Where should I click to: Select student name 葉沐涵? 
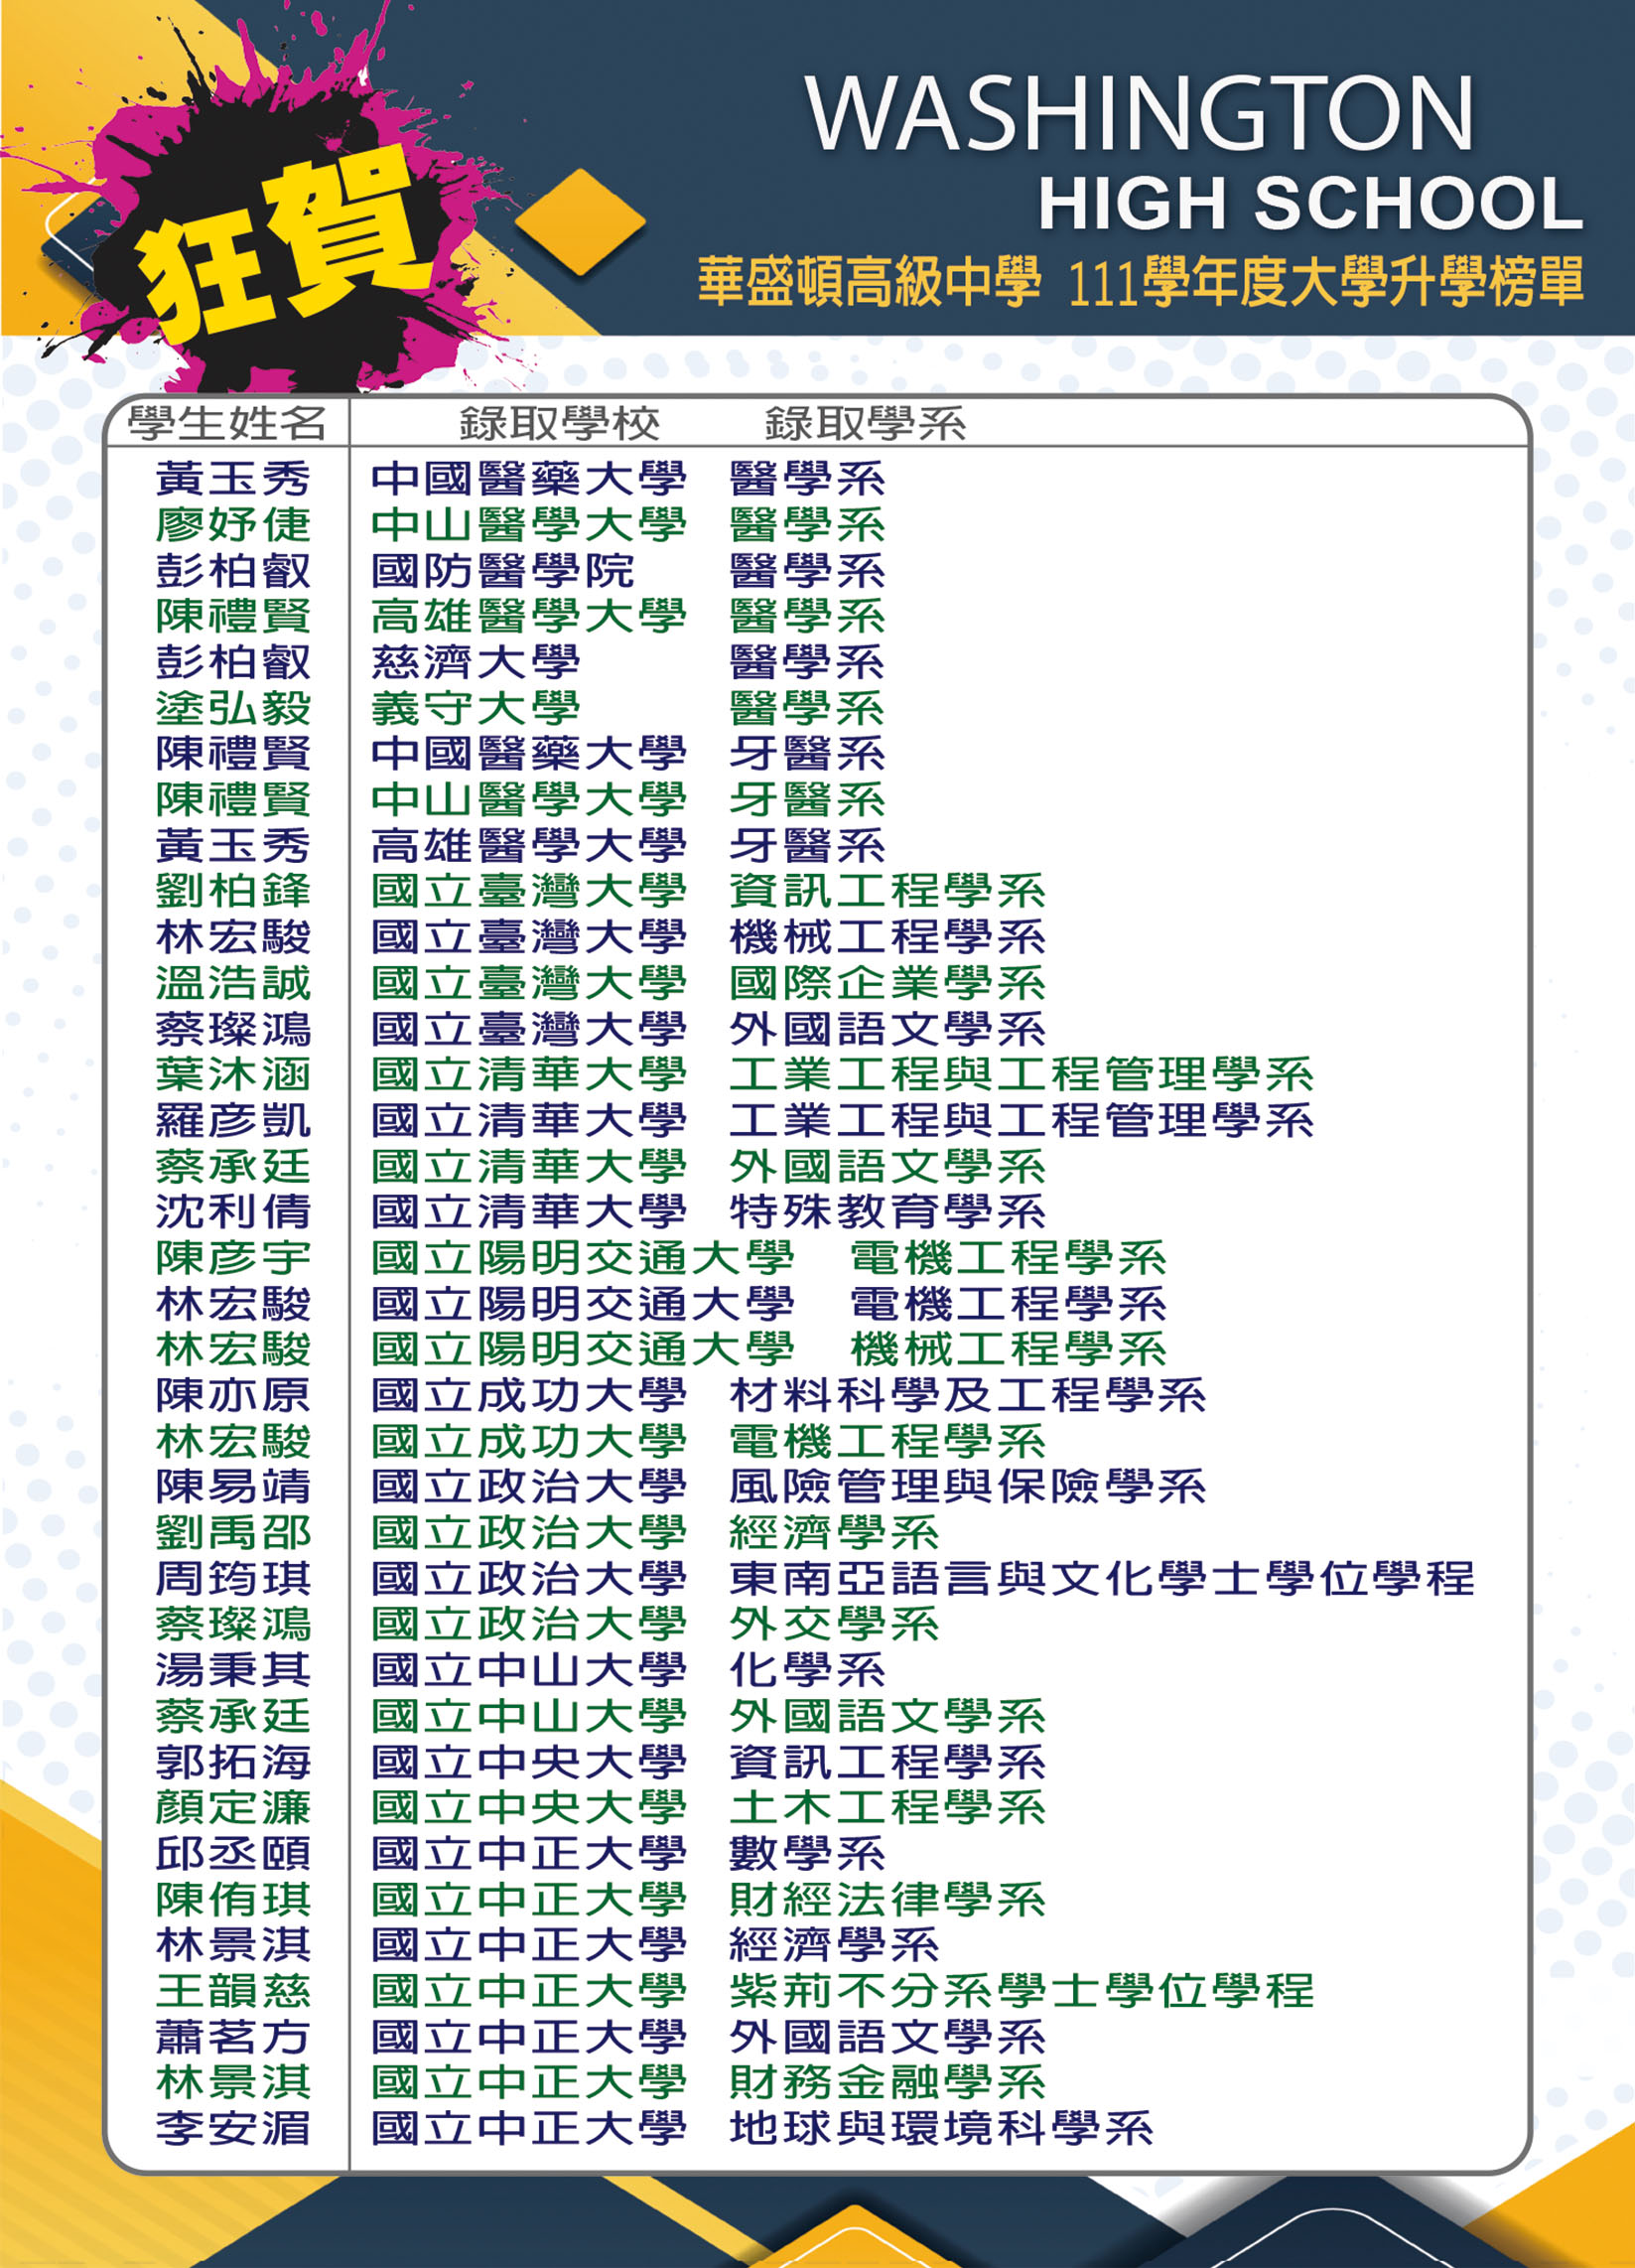tap(233, 1074)
